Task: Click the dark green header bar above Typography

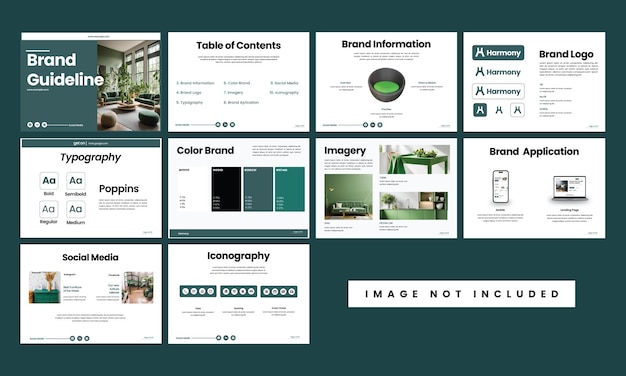Action: [91, 143]
